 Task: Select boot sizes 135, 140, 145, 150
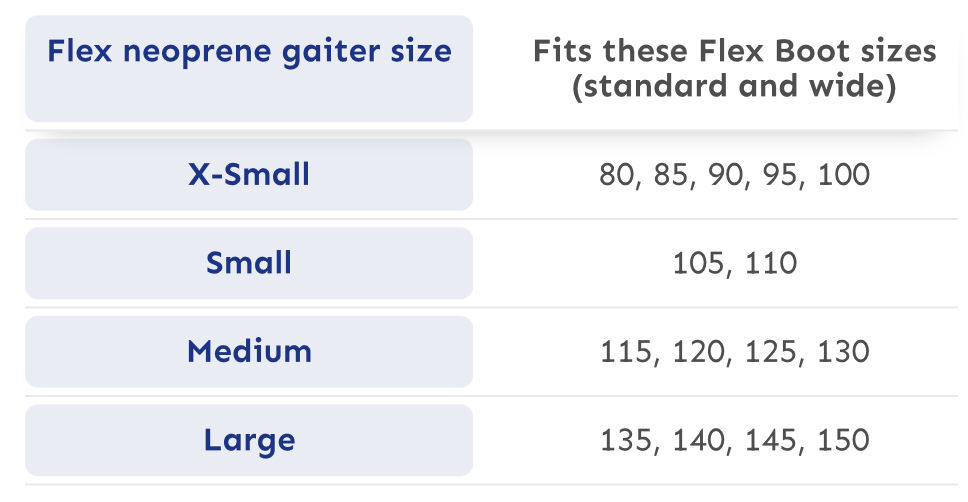tap(734, 440)
